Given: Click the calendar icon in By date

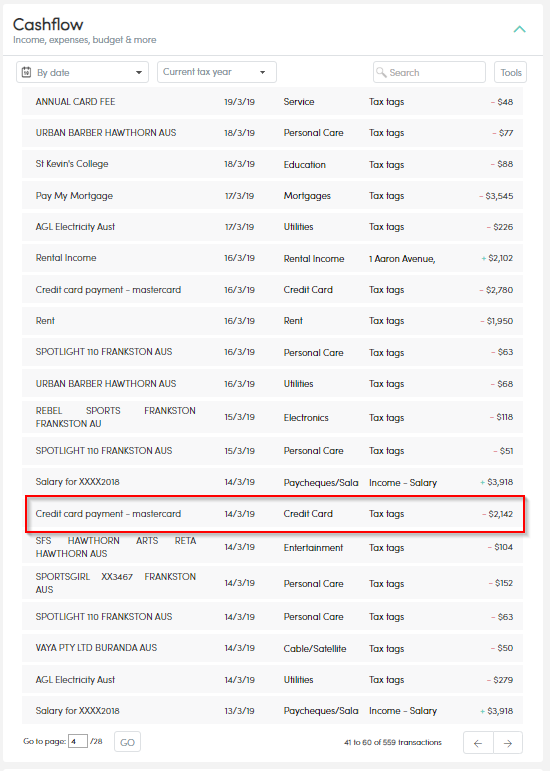Looking at the screenshot, I should [27, 72].
